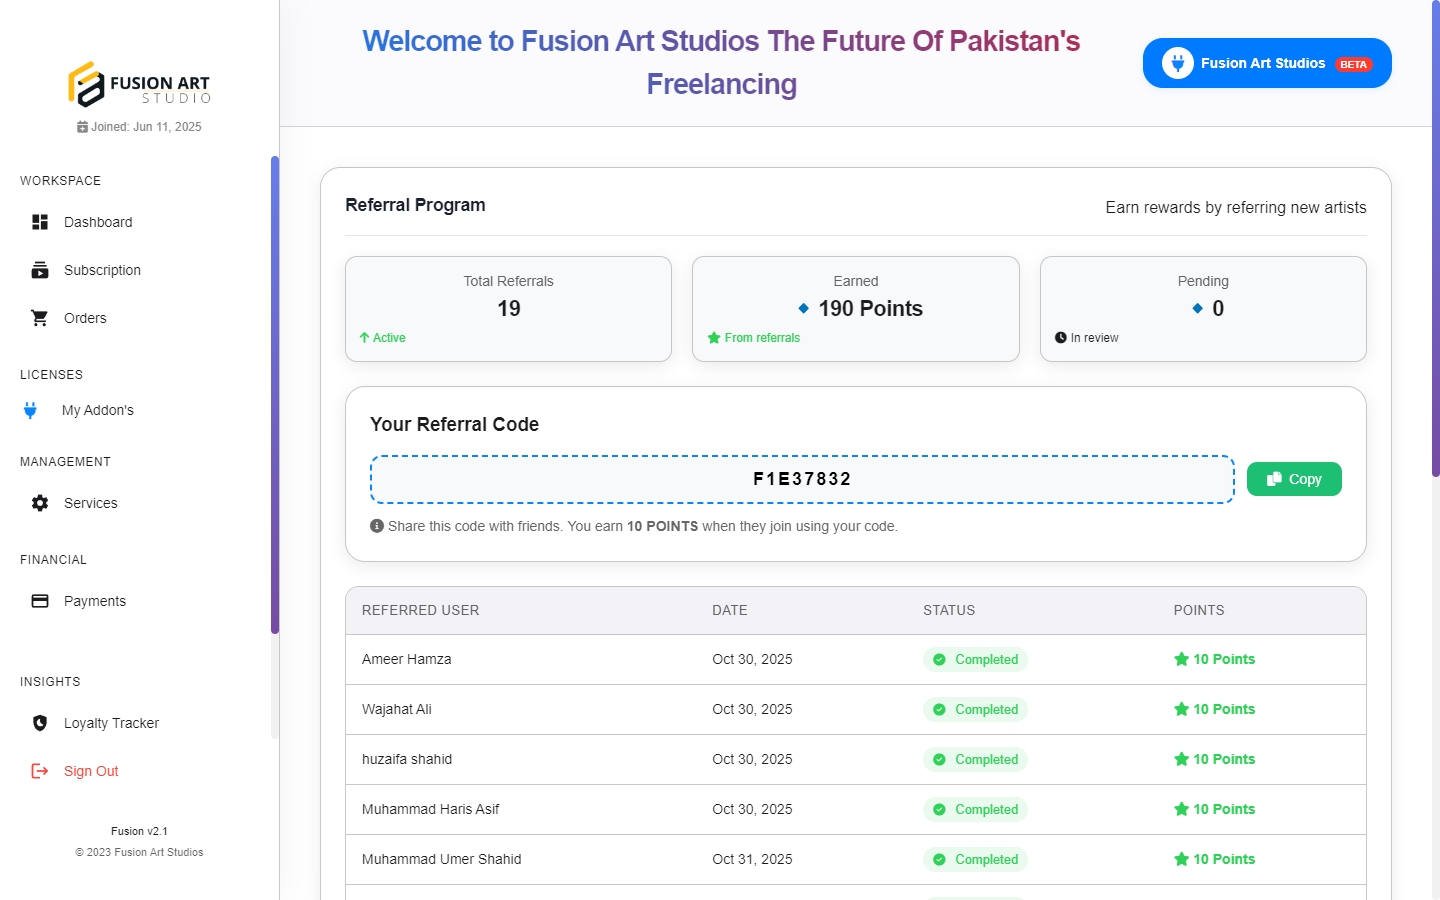This screenshot has width=1440, height=900.
Task: Click the checkmark icon in Wajahat Ali row
Action: [939, 710]
